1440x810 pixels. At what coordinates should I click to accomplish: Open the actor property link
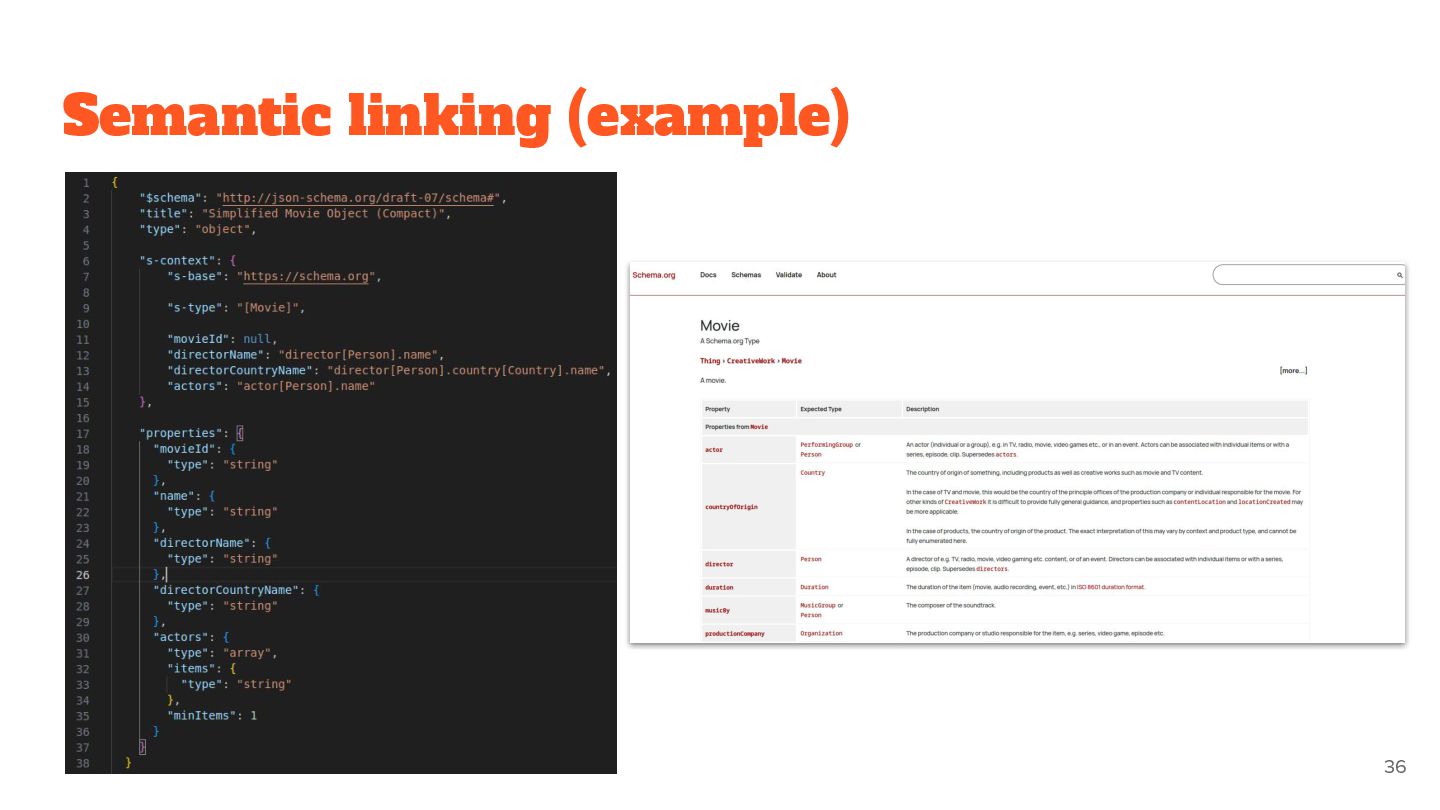(714, 450)
